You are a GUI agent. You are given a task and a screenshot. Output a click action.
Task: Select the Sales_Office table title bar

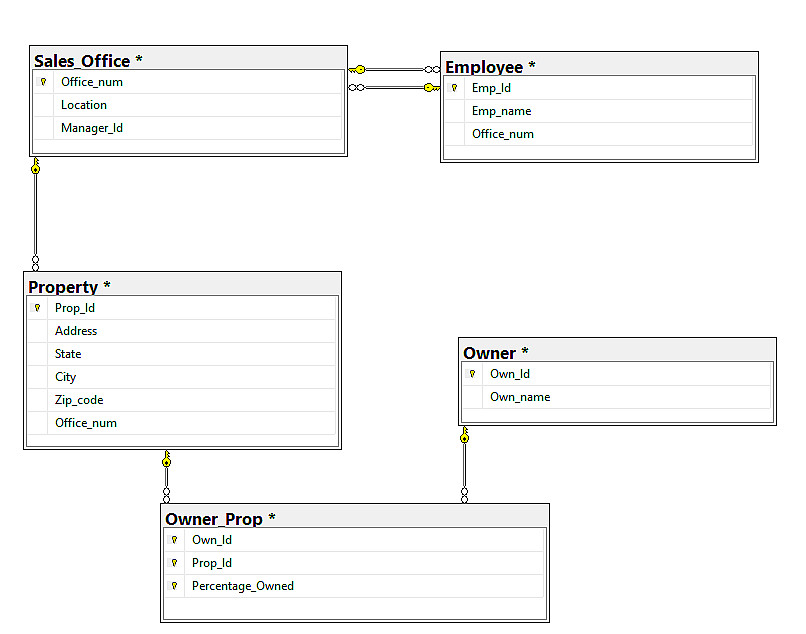click(x=188, y=60)
